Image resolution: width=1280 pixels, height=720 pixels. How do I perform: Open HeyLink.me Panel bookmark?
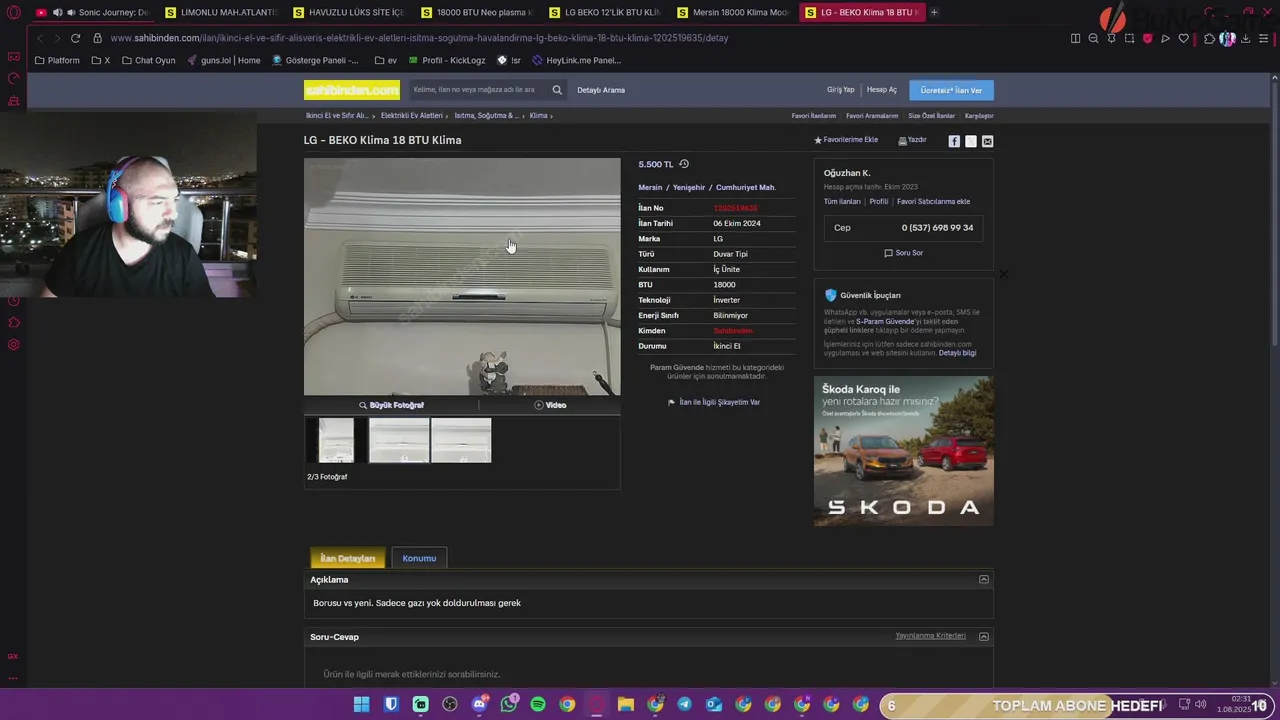[577, 60]
